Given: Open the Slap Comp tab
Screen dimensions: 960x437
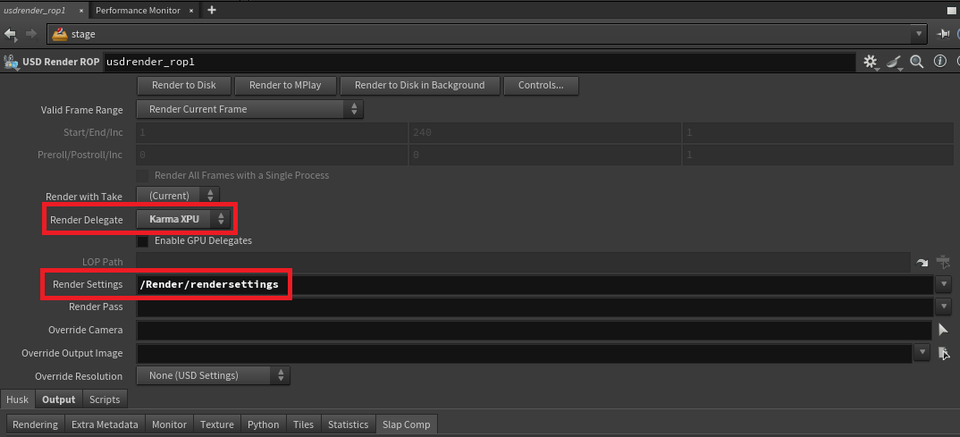Looking at the screenshot, I should point(406,425).
